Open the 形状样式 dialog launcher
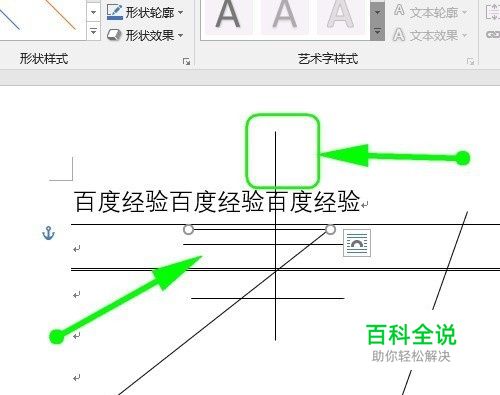 click(186, 61)
